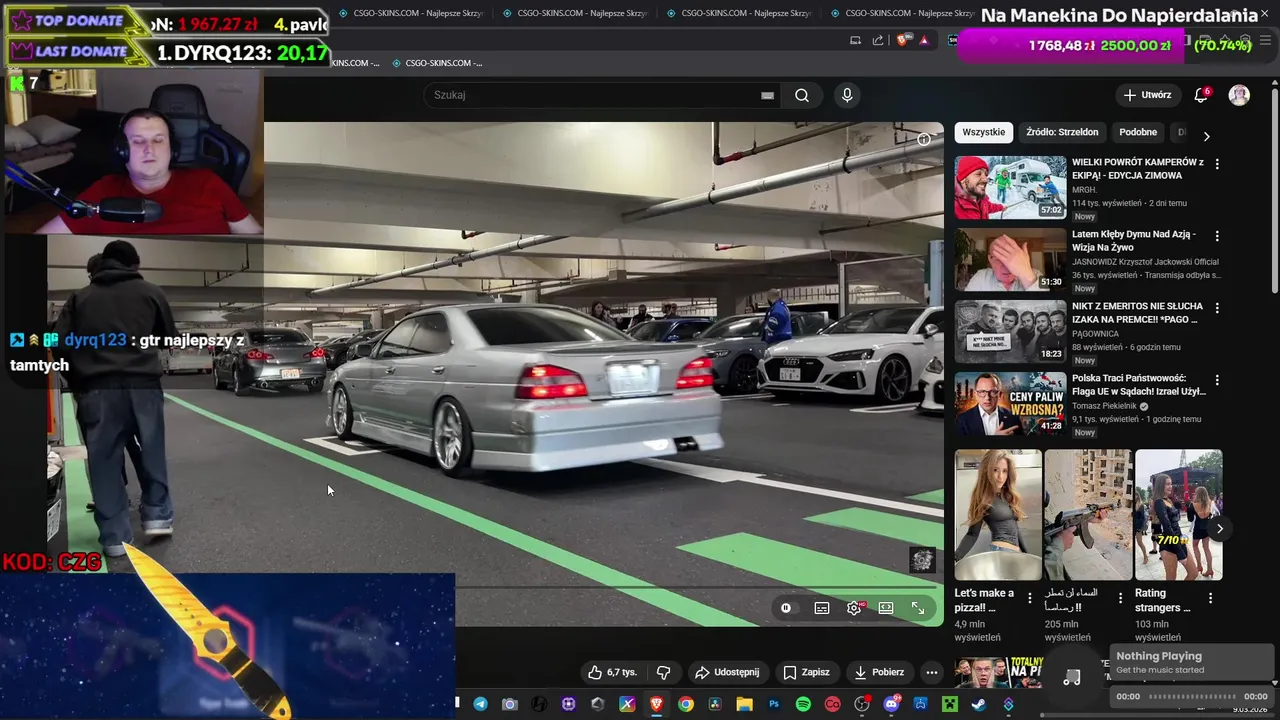Open the Let's make a pizza short
This screenshot has height=720, width=1280.
997,515
